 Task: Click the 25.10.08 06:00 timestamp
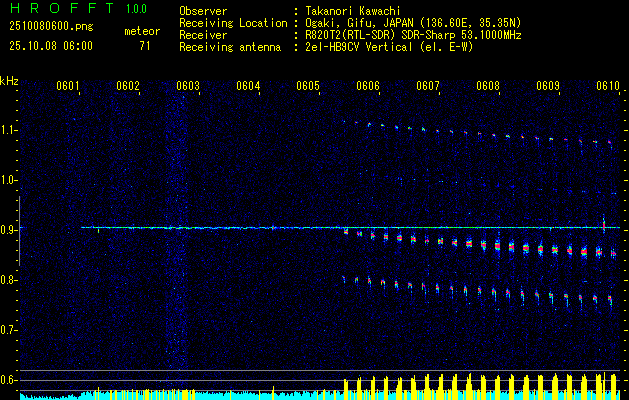(50, 46)
